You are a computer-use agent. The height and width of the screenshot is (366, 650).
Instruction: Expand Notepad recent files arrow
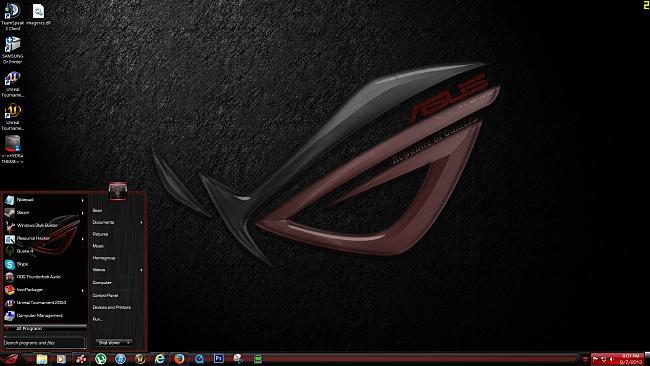pyautogui.click(x=82, y=201)
